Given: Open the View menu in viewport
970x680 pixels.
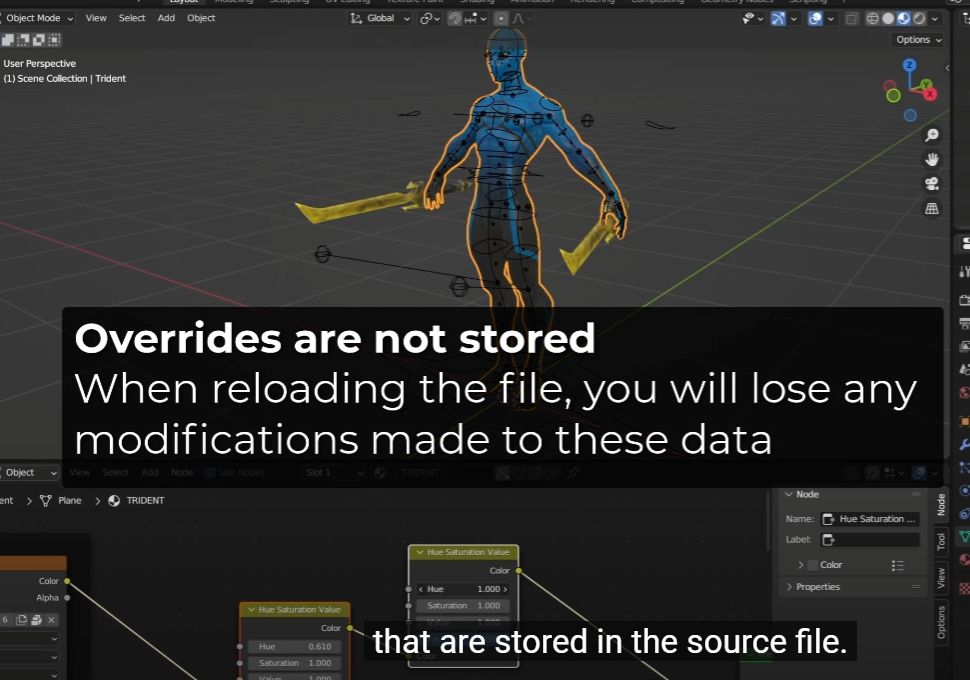Looking at the screenshot, I should click(x=96, y=19).
